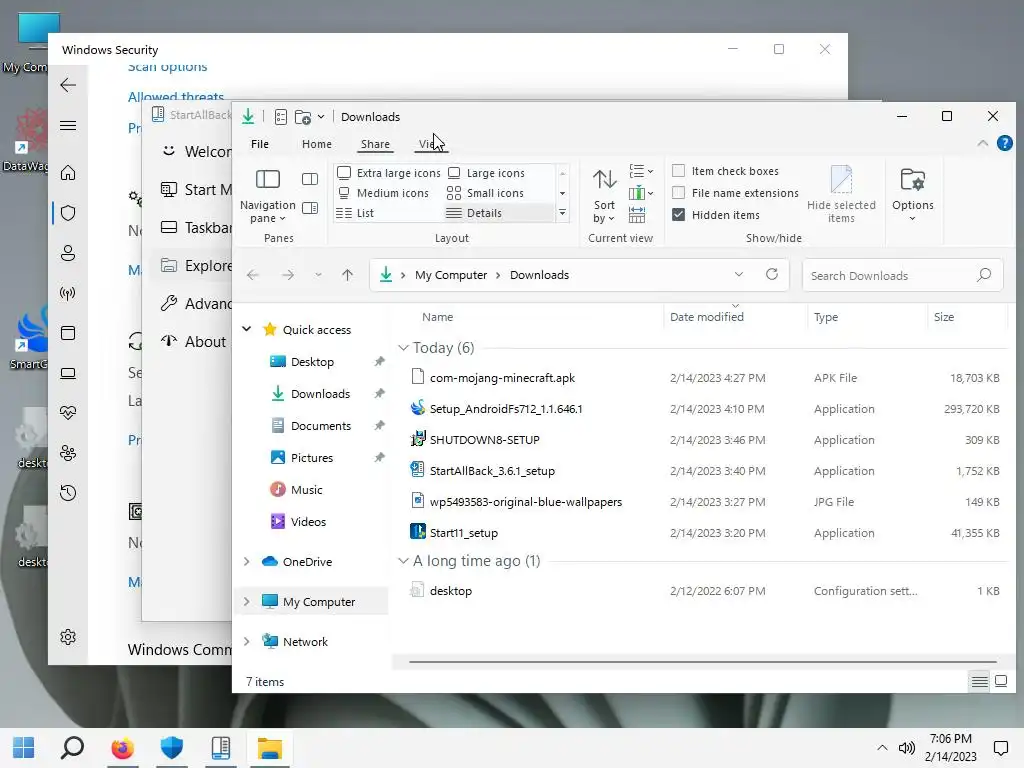The height and width of the screenshot is (768, 1024).
Task: Open the File menu
Action: [260, 144]
